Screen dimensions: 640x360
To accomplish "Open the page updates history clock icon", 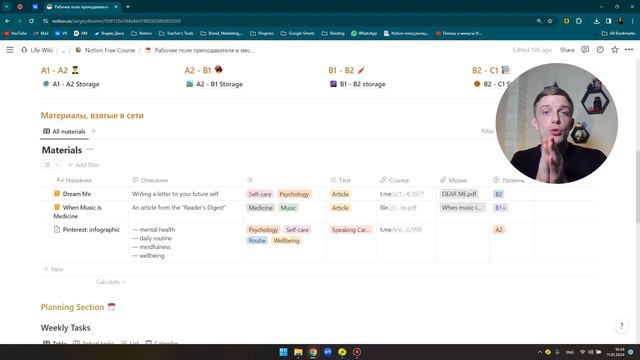I will (600, 49).
